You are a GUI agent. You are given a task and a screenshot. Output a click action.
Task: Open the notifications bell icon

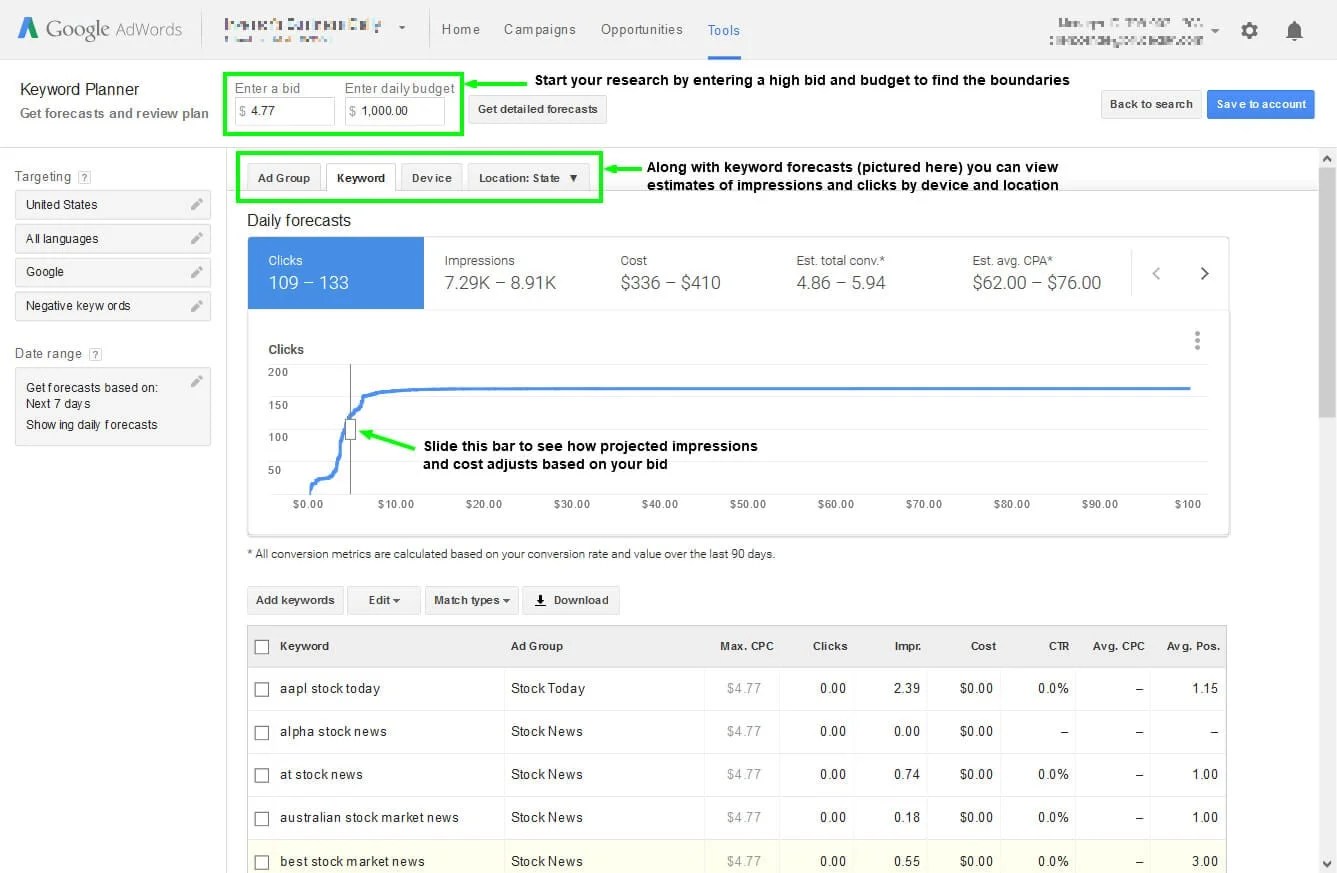pyautogui.click(x=1294, y=30)
